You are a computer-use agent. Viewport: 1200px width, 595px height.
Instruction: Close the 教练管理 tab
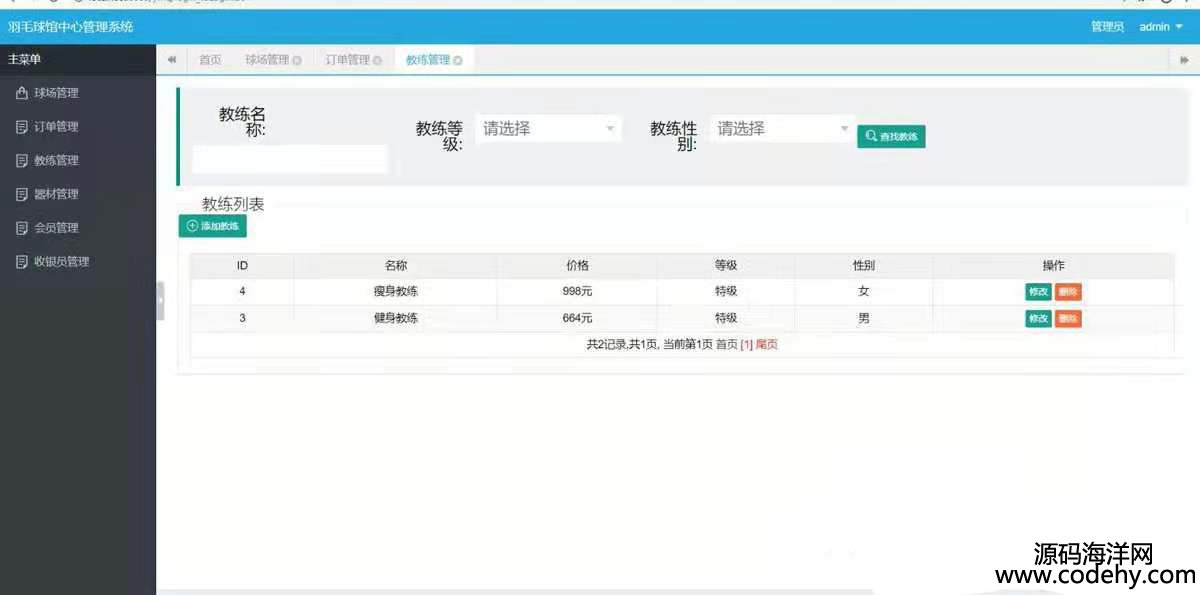(457, 61)
